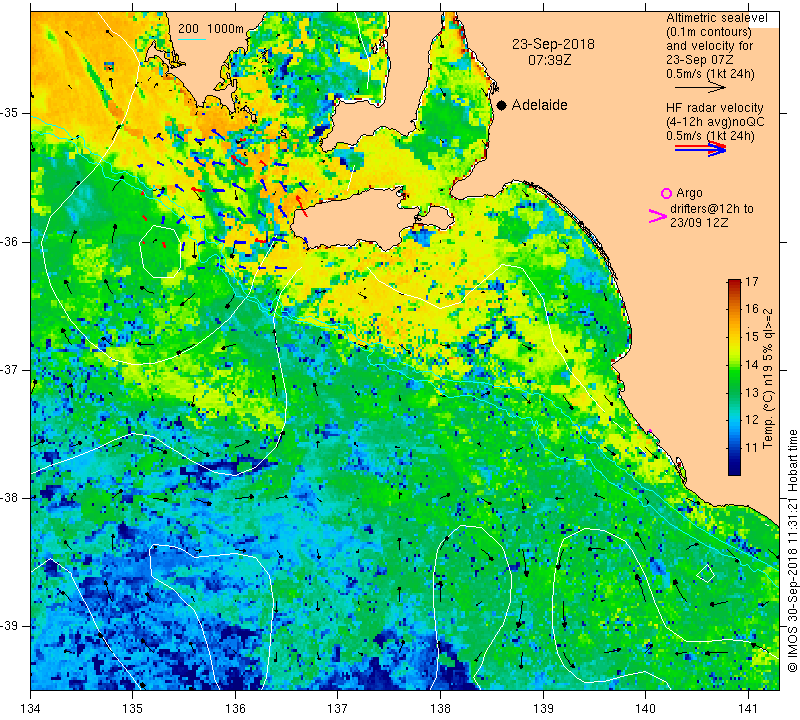800x720 pixels.
Task: Click the longitude label 138
Action: click(441, 709)
